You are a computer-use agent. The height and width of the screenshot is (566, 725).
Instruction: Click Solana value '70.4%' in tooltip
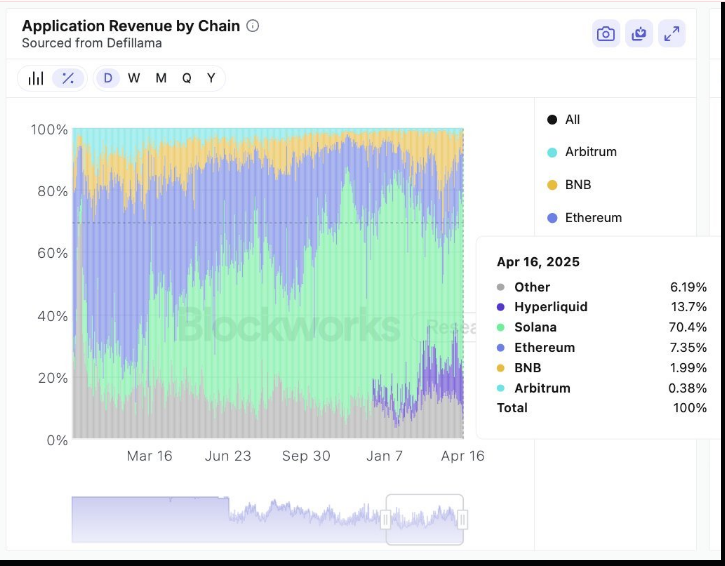coord(688,327)
